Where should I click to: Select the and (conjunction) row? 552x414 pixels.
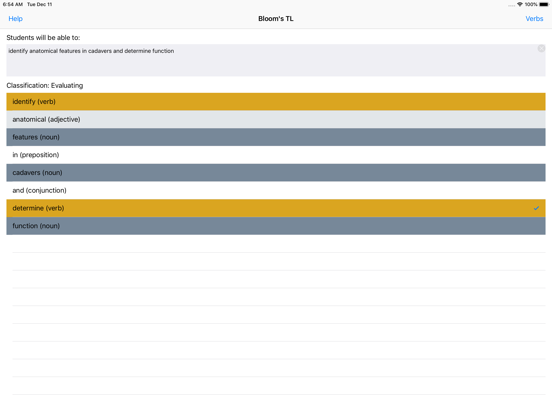(x=276, y=190)
